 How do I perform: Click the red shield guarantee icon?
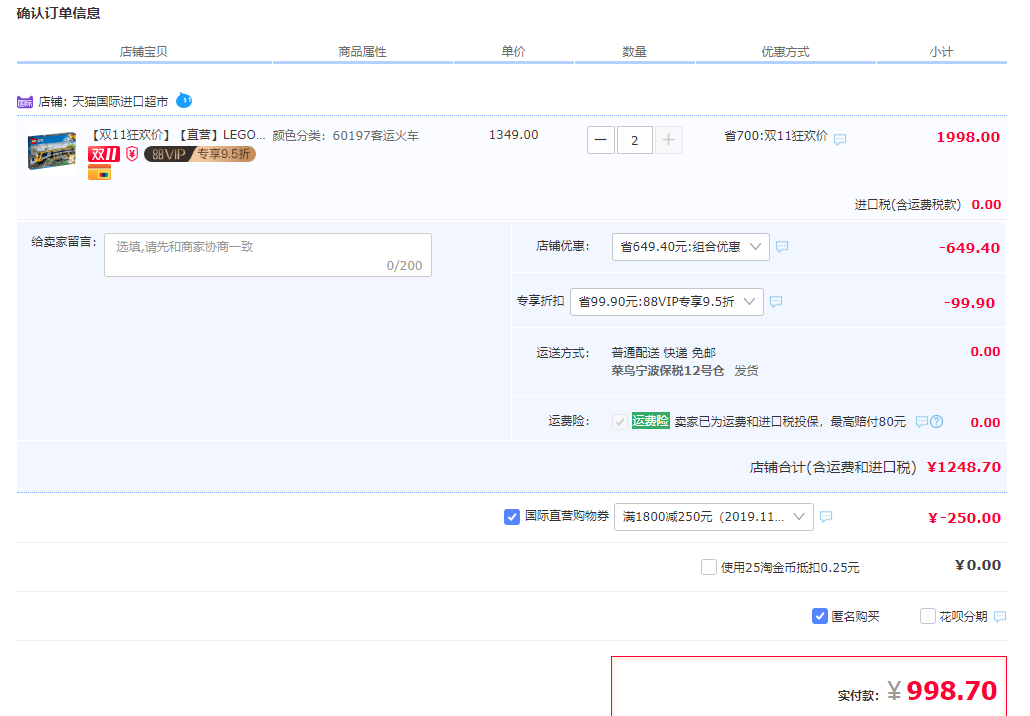click(x=132, y=154)
